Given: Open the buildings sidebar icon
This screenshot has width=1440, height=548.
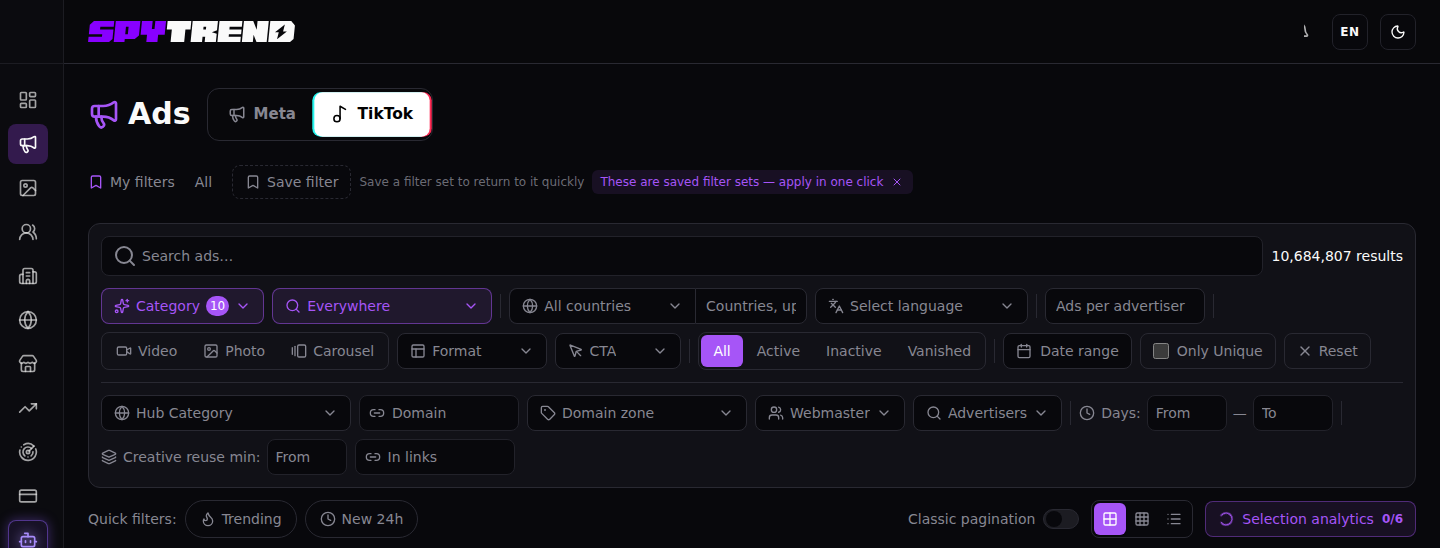Looking at the screenshot, I should click(28, 276).
